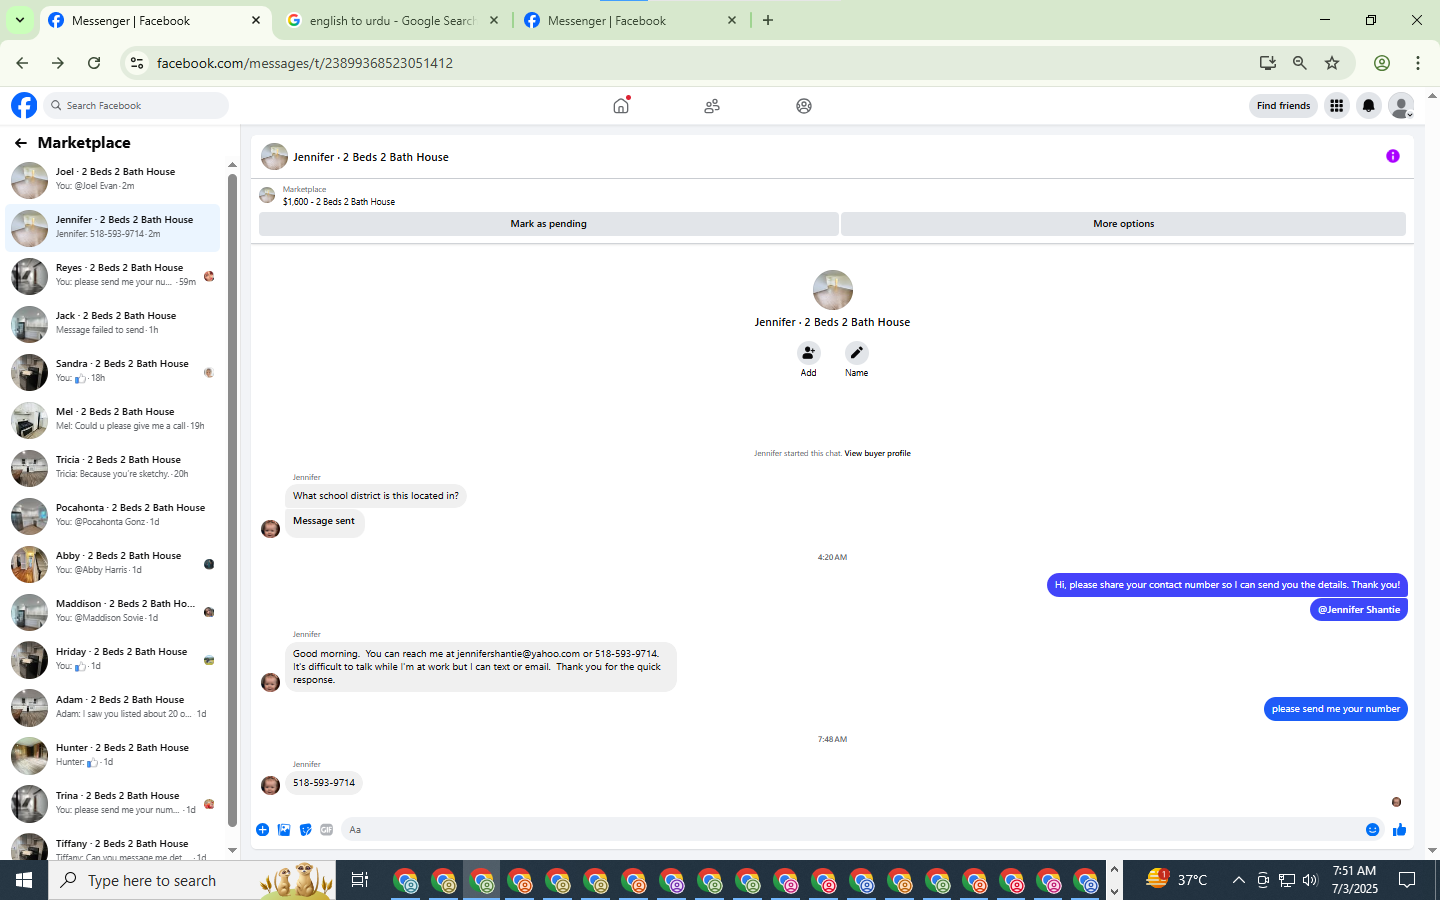
Task: Open Task View on the taskbar
Action: pos(360,880)
